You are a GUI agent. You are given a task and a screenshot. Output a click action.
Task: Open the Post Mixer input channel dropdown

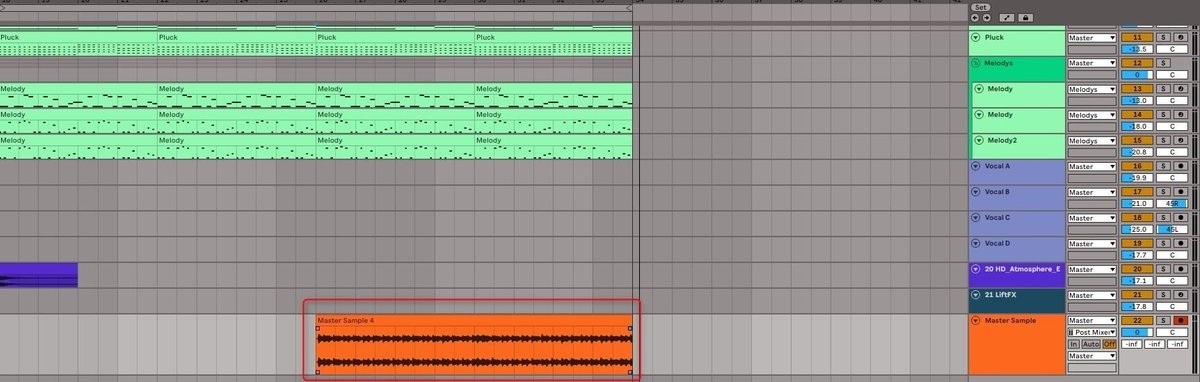pyautogui.click(x=1092, y=332)
